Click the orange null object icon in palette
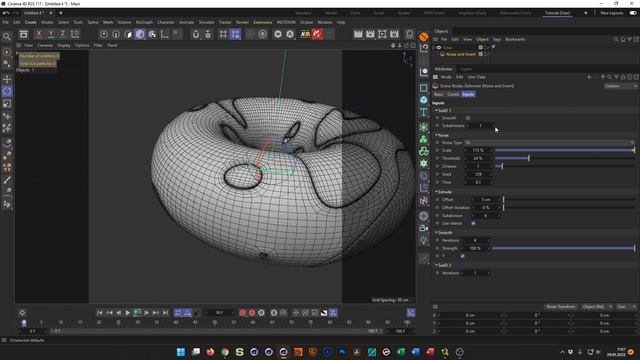Image resolution: width=640 pixels, height=360 pixels. tap(424, 37)
